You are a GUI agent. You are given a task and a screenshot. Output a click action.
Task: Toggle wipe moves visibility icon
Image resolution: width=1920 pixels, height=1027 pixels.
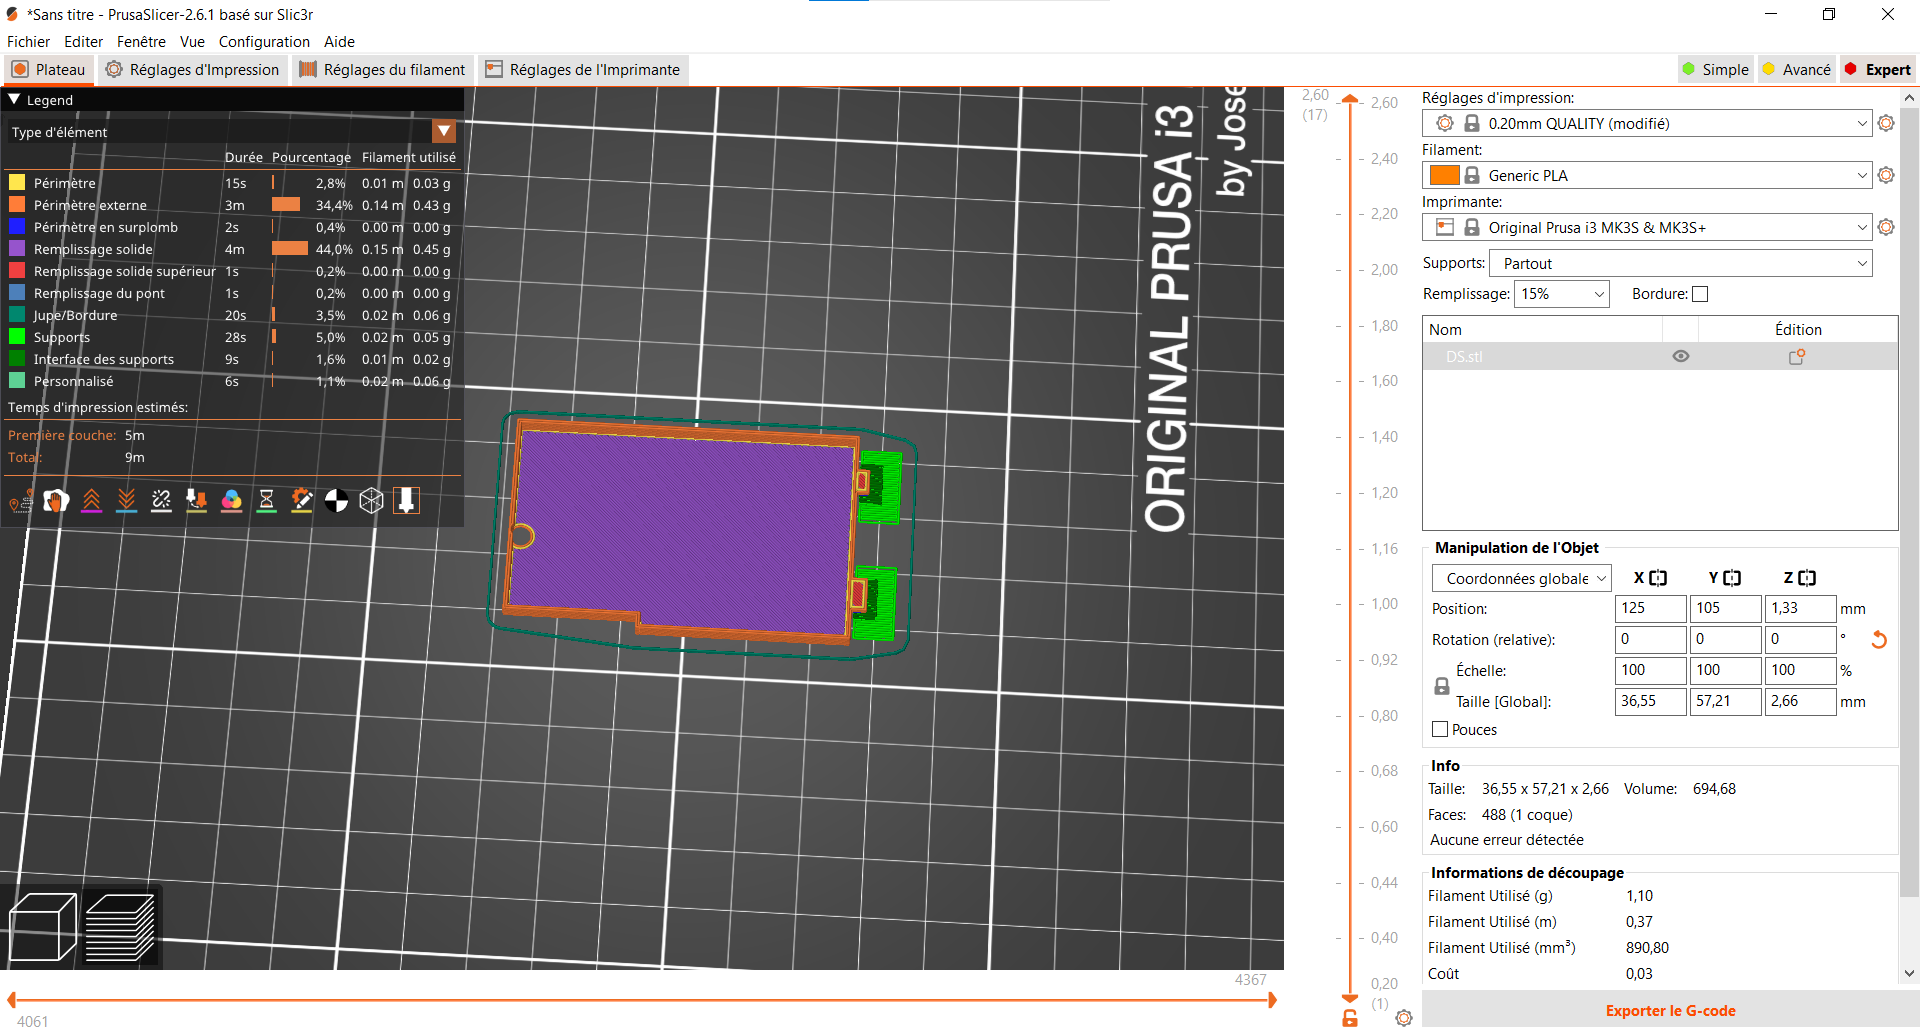[x=56, y=501]
